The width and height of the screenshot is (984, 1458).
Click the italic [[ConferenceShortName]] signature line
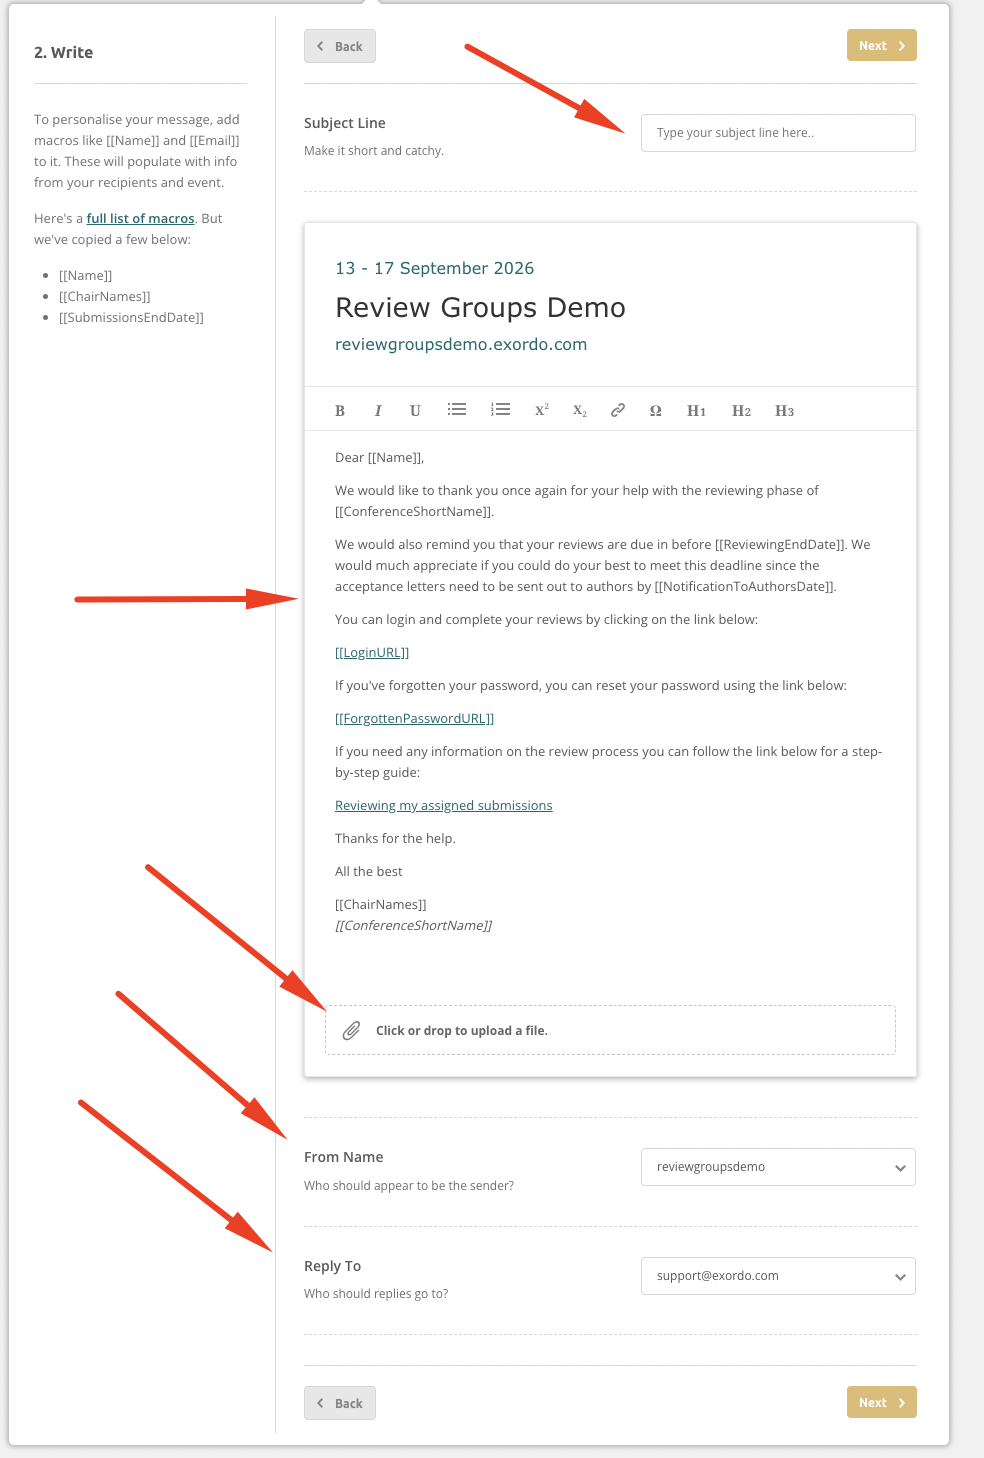414,925
